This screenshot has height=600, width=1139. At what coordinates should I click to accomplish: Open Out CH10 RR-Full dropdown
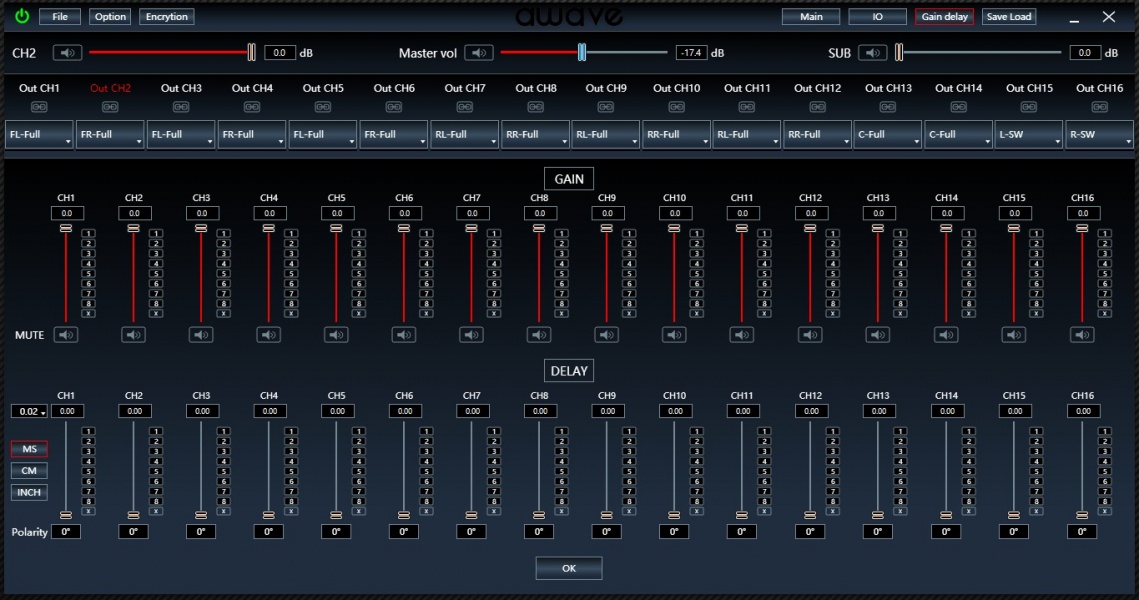[676, 134]
